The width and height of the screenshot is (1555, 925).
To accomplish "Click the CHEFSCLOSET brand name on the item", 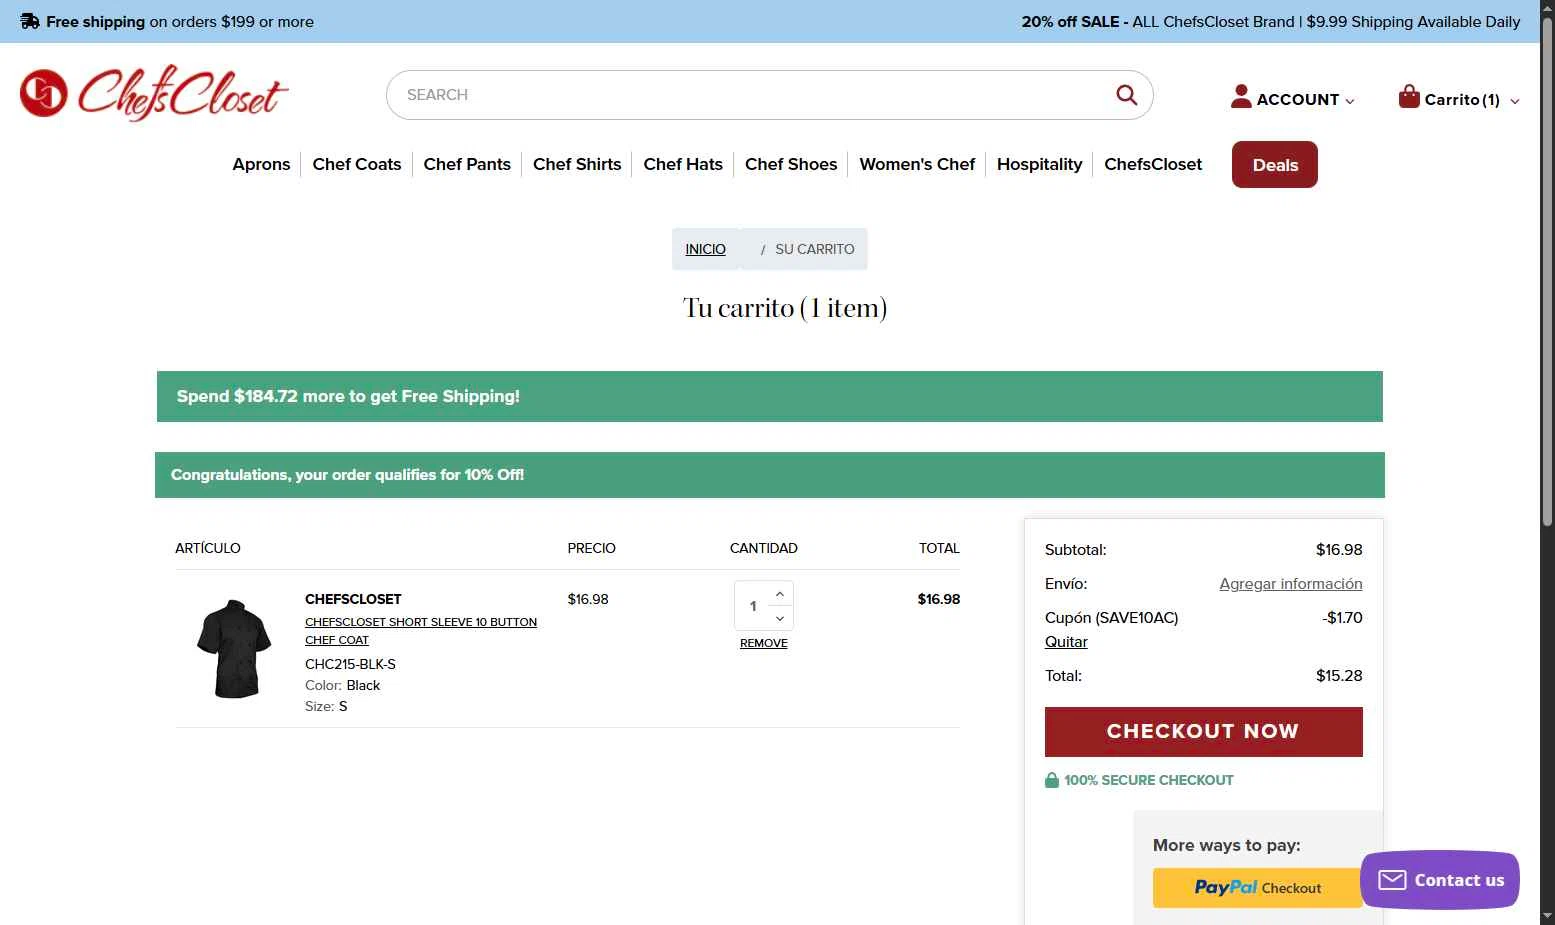I will pos(353,599).
